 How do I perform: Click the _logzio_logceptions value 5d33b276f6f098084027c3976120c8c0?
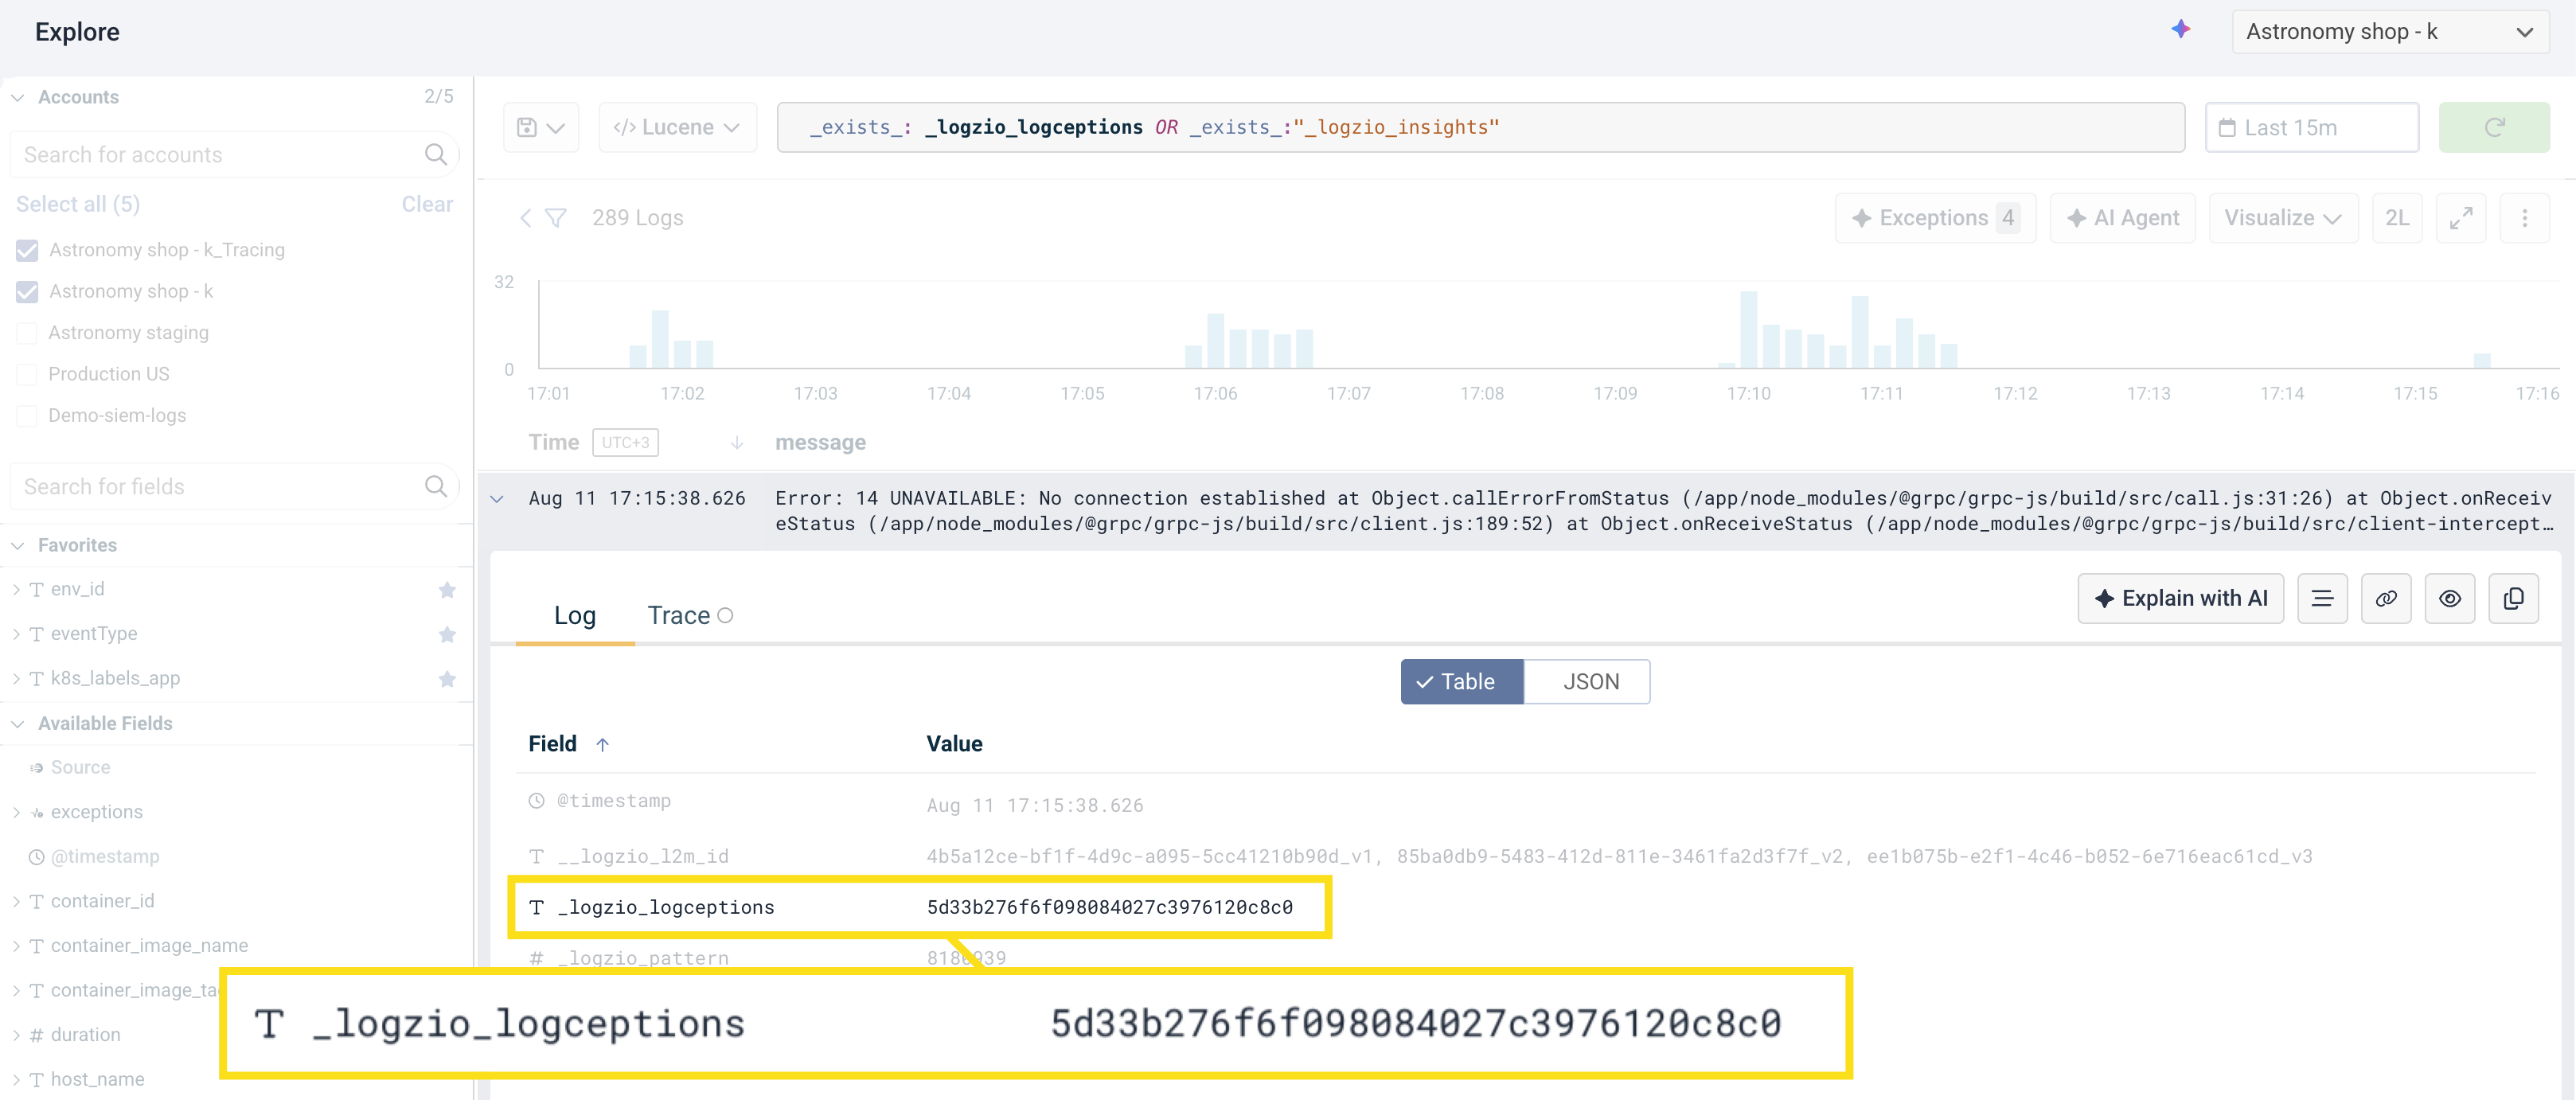[x=1110, y=907]
